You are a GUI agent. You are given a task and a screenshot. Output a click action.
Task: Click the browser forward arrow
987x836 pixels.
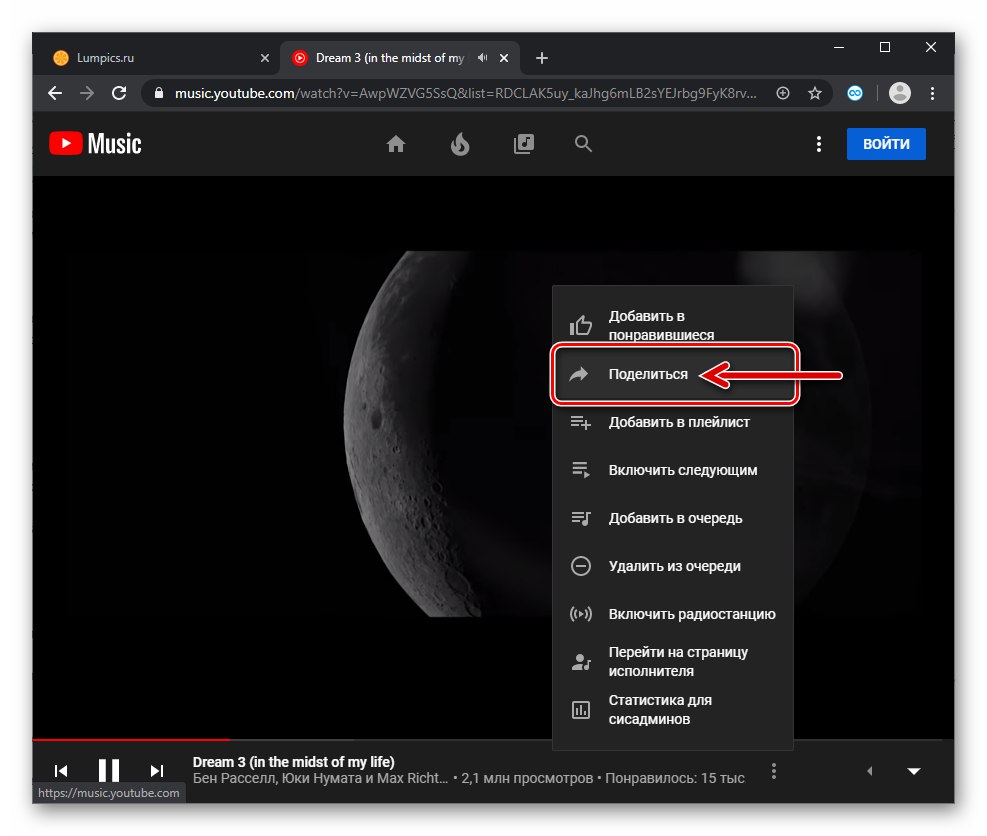click(x=87, y=93)
